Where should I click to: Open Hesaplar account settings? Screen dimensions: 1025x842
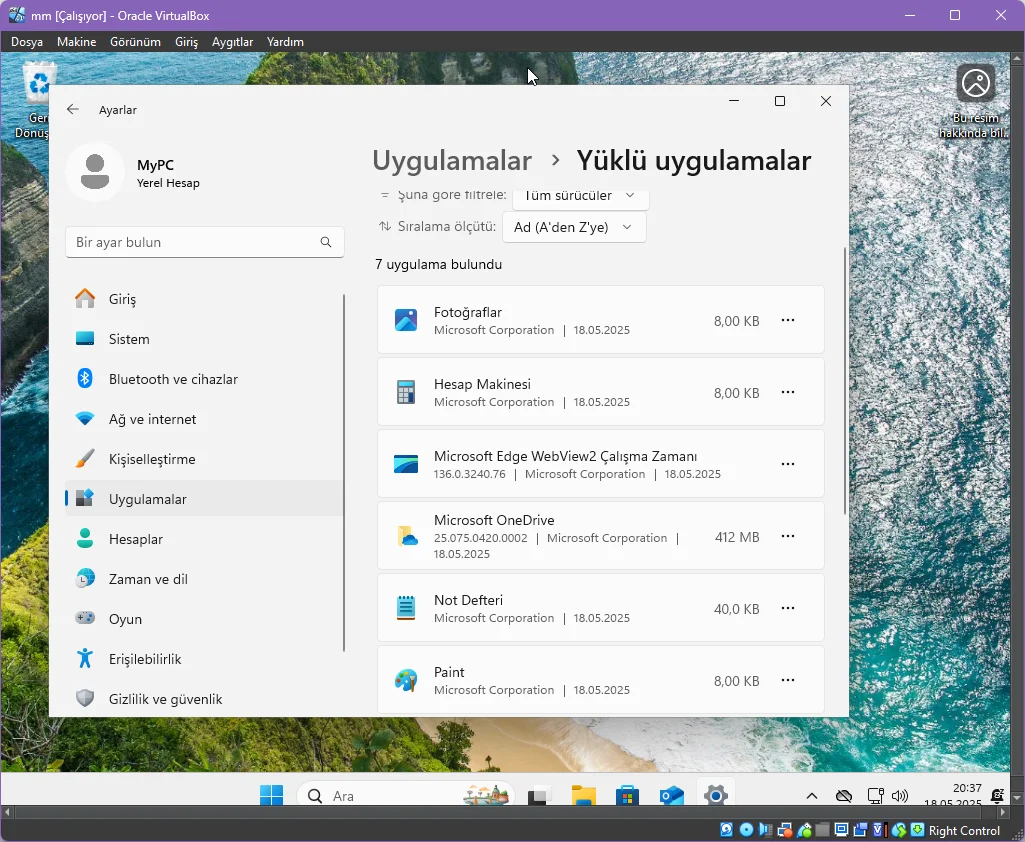pos(204,539)
